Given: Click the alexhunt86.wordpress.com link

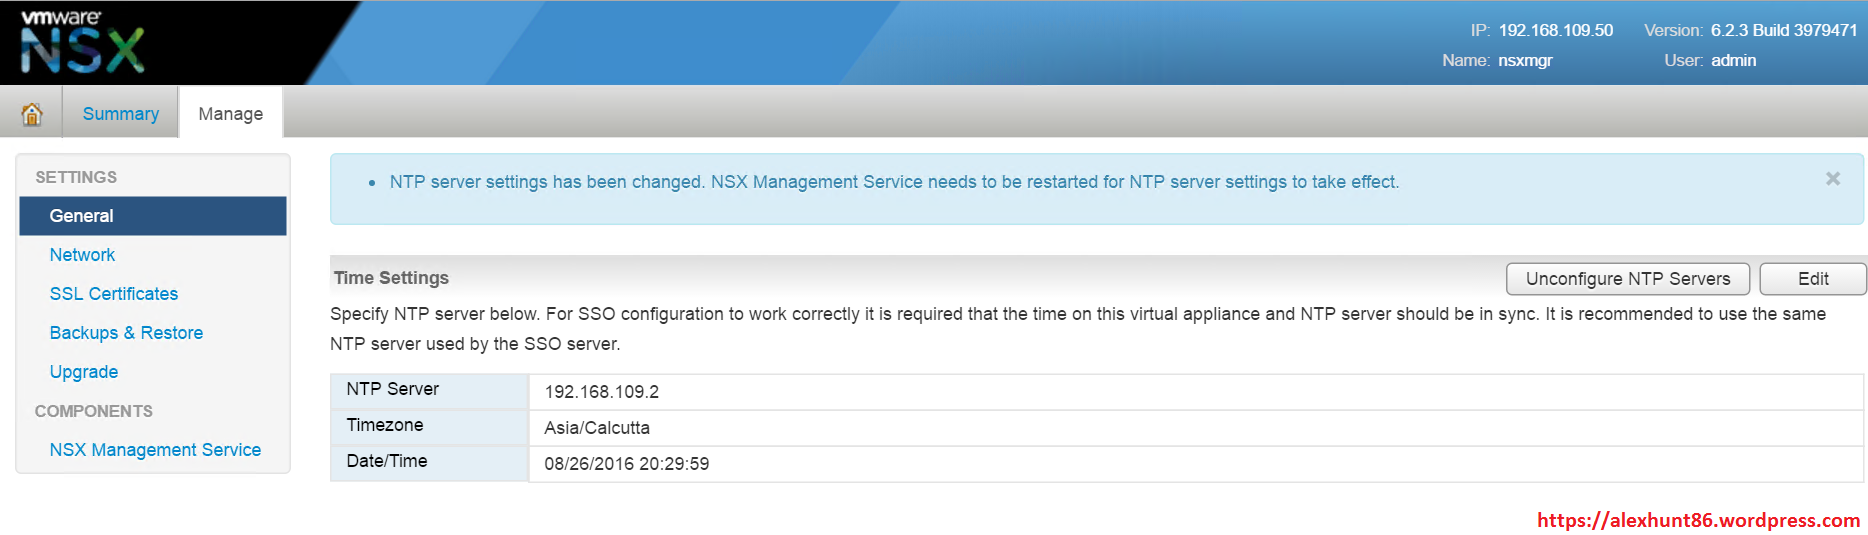Looking at the screenshot, I should click(1698, 520).
